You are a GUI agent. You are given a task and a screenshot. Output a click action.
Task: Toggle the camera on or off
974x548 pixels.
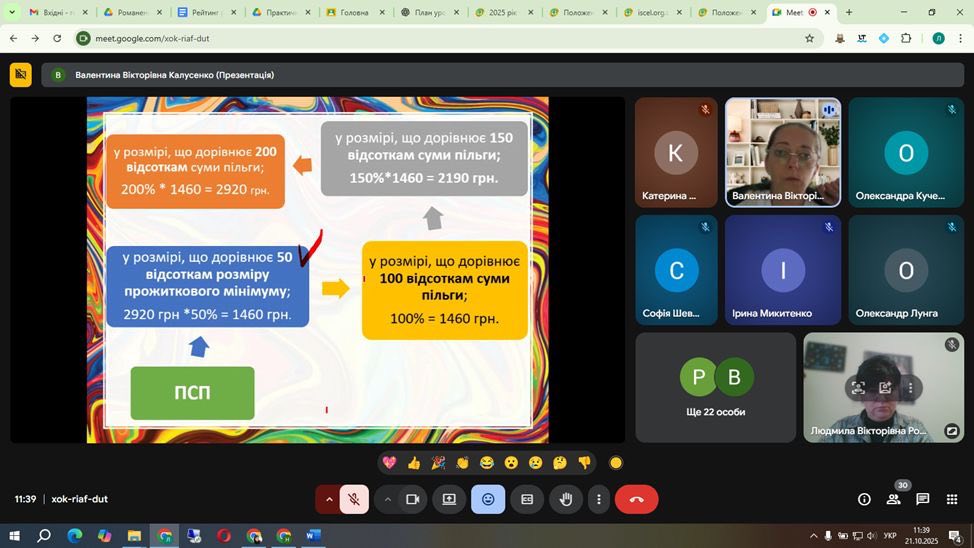point(412,499)
